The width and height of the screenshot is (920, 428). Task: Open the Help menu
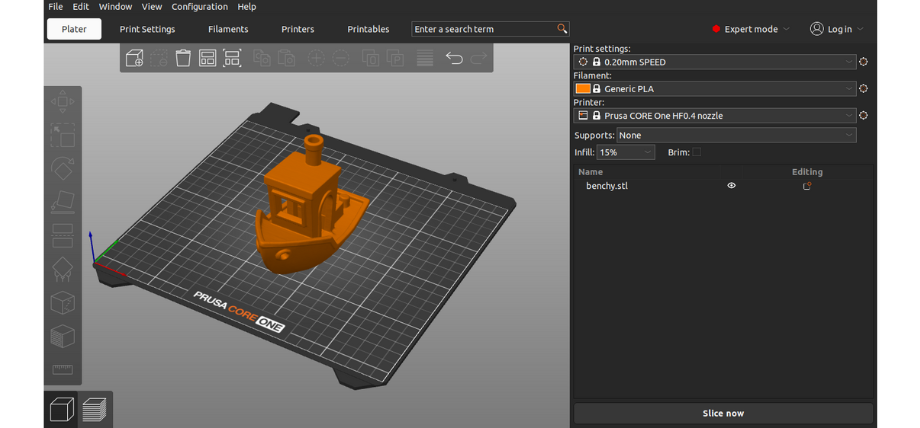pos(247,7)
